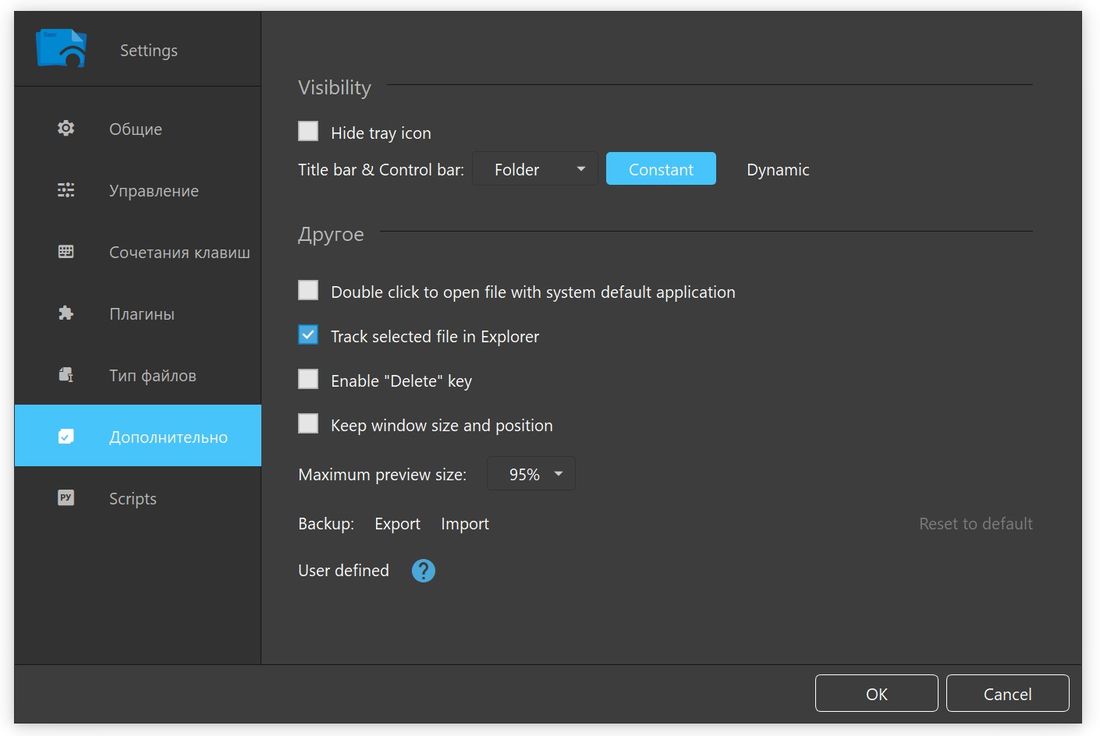This screenshot has width=1100, height=736.
Task: Open the Общие settings section
Action: tap(65, 128)
